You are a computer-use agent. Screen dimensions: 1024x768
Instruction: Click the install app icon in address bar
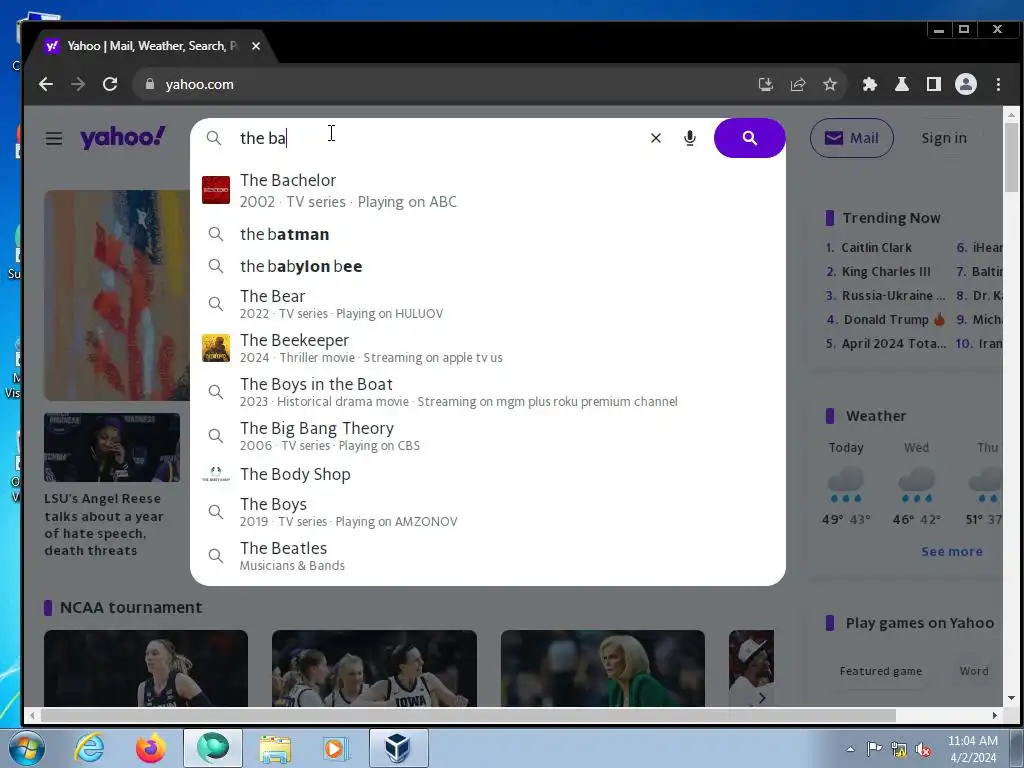(765, 84)
